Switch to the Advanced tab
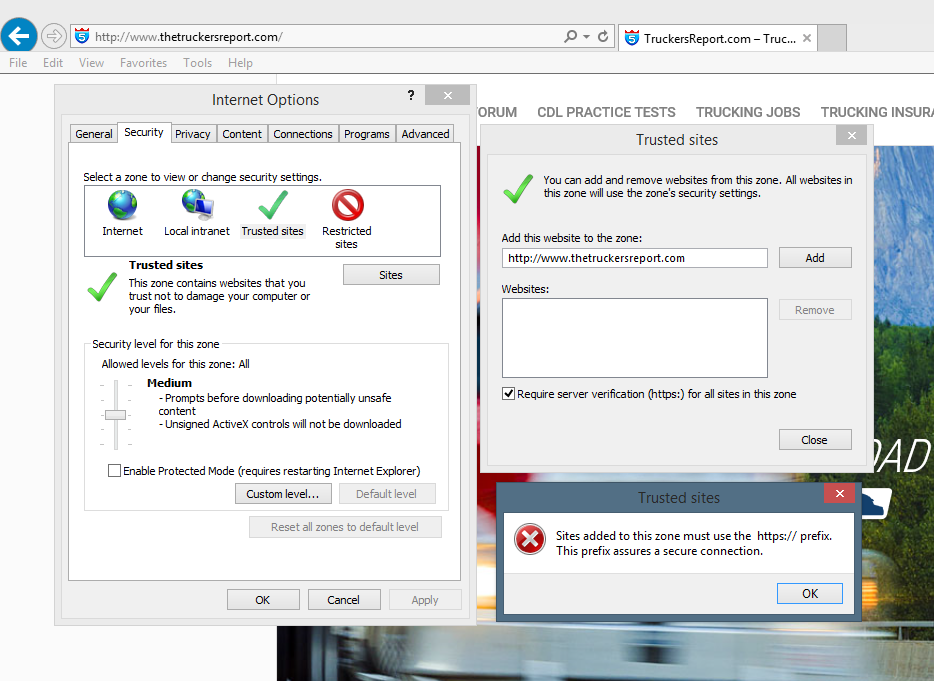The image size is (934, 681). 425,134
